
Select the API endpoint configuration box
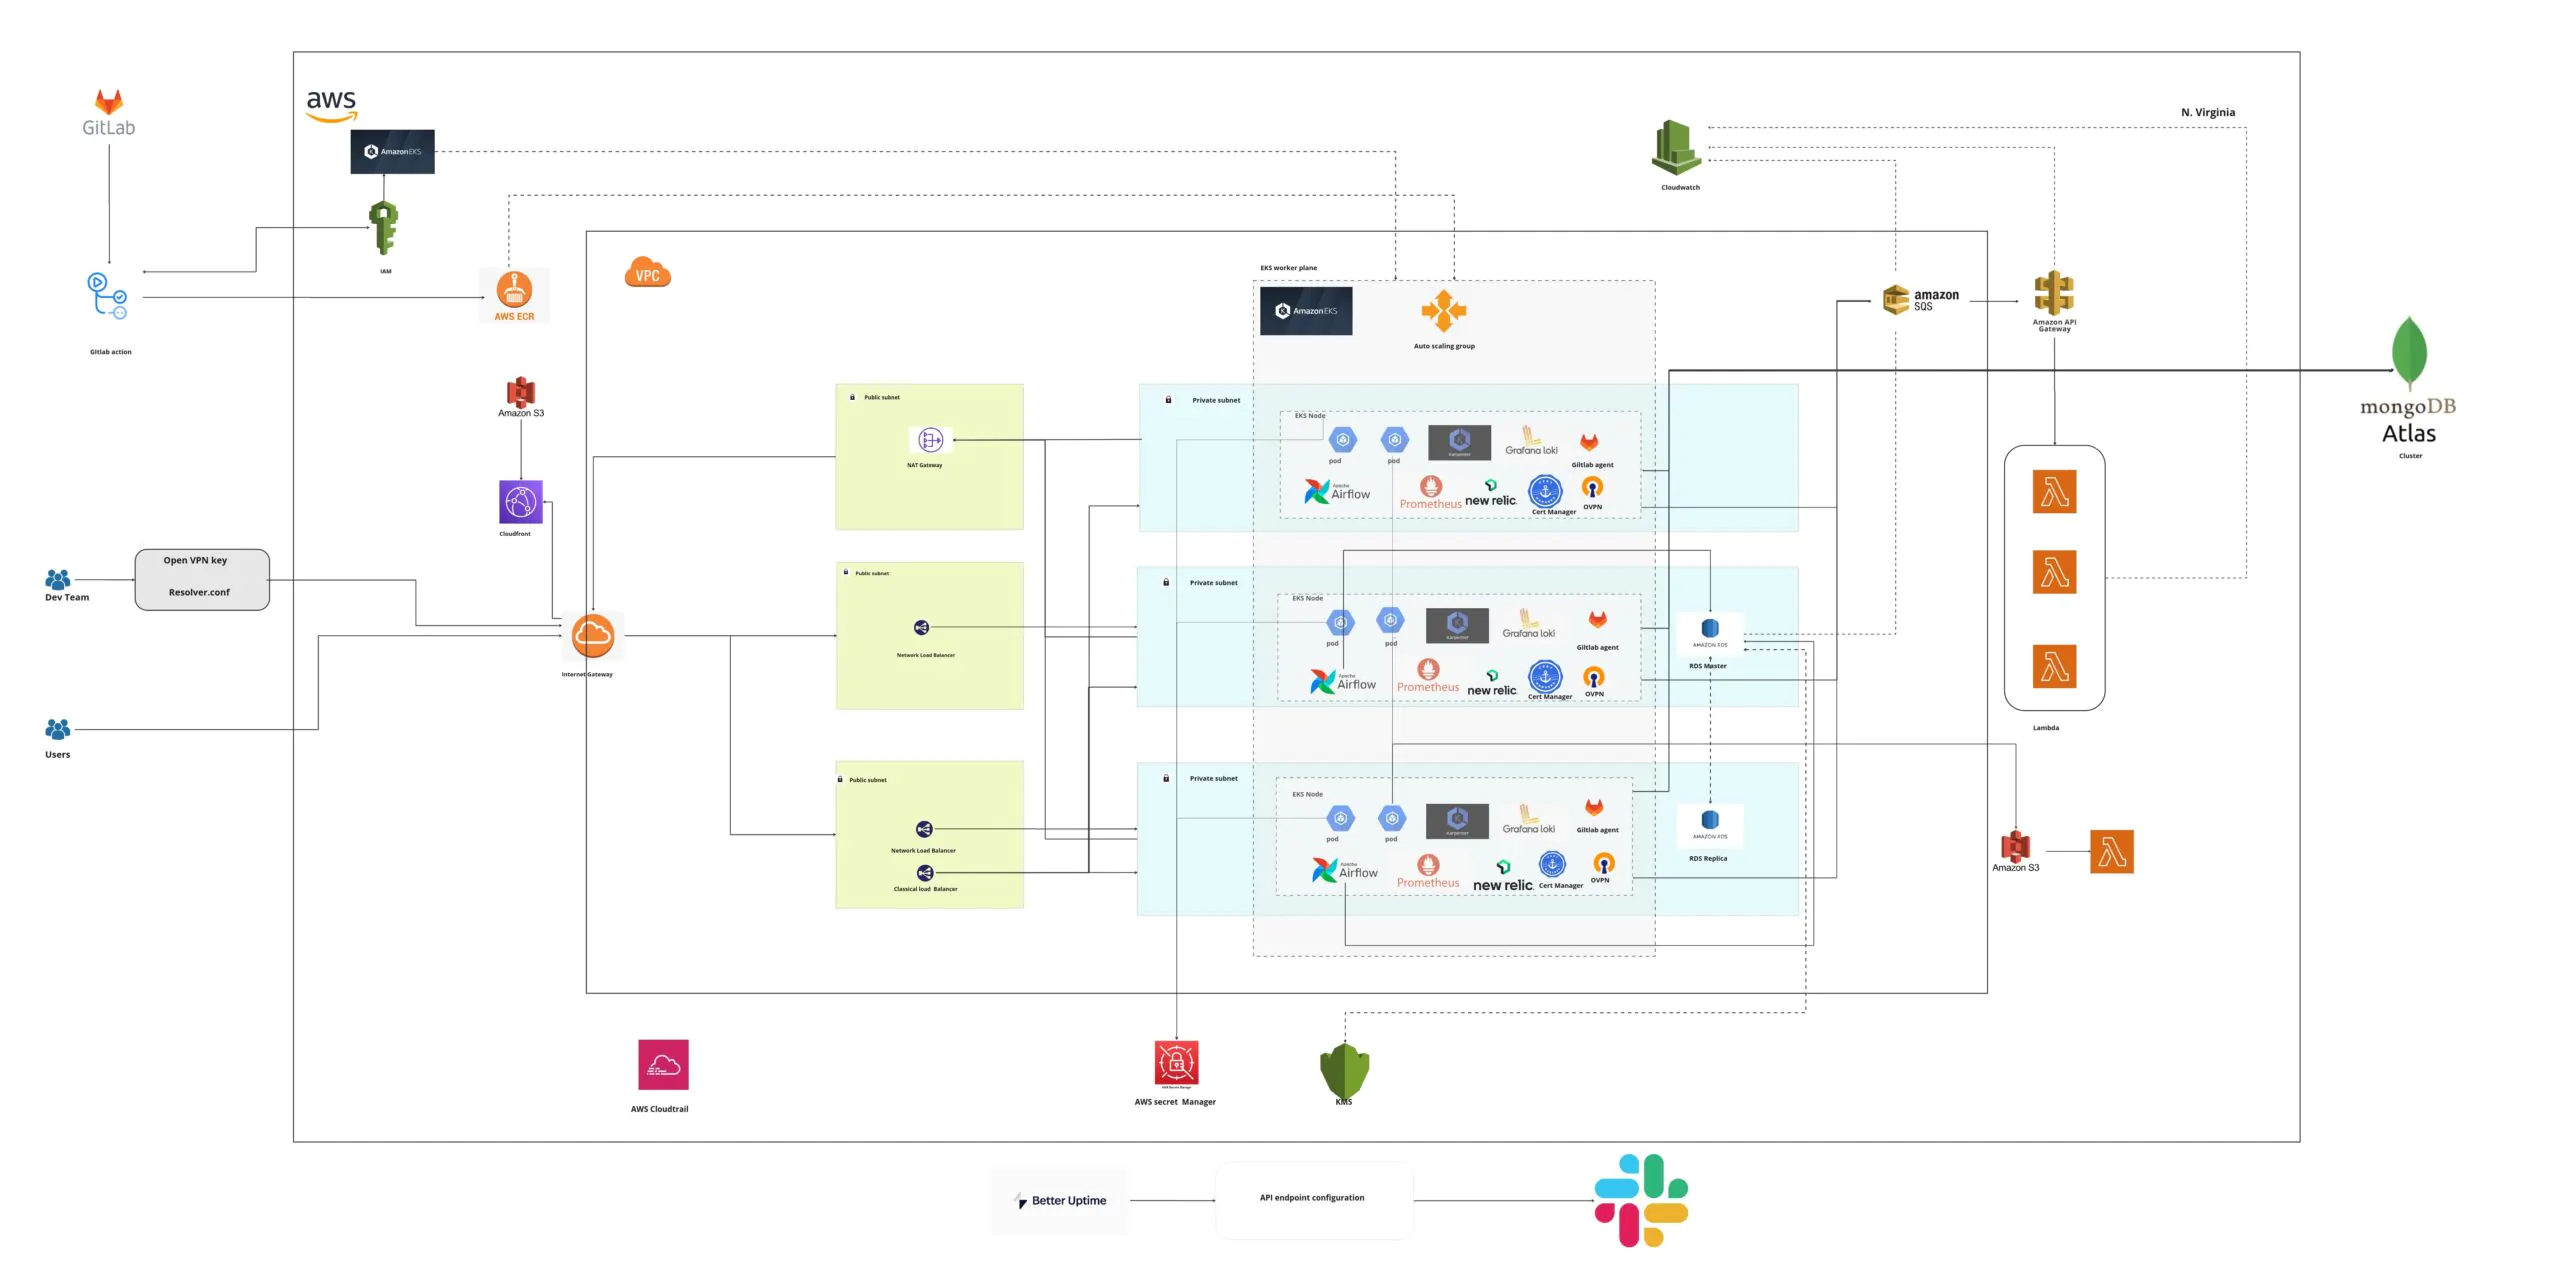coord(1314,1200)
